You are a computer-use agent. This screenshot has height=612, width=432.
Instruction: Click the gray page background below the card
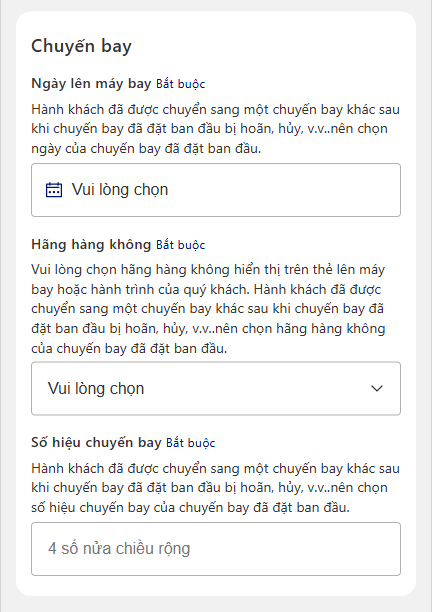coord(216,604)
